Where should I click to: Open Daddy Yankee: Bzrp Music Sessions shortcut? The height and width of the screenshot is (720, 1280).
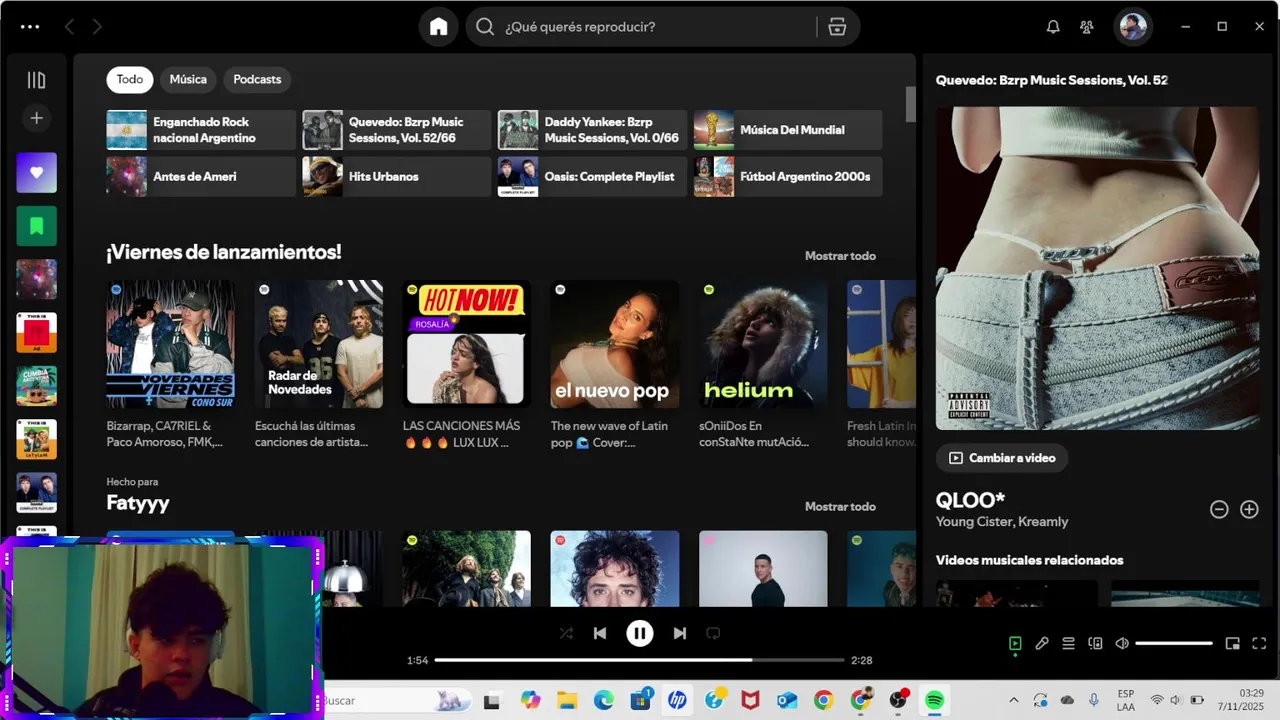pos(593,130)
